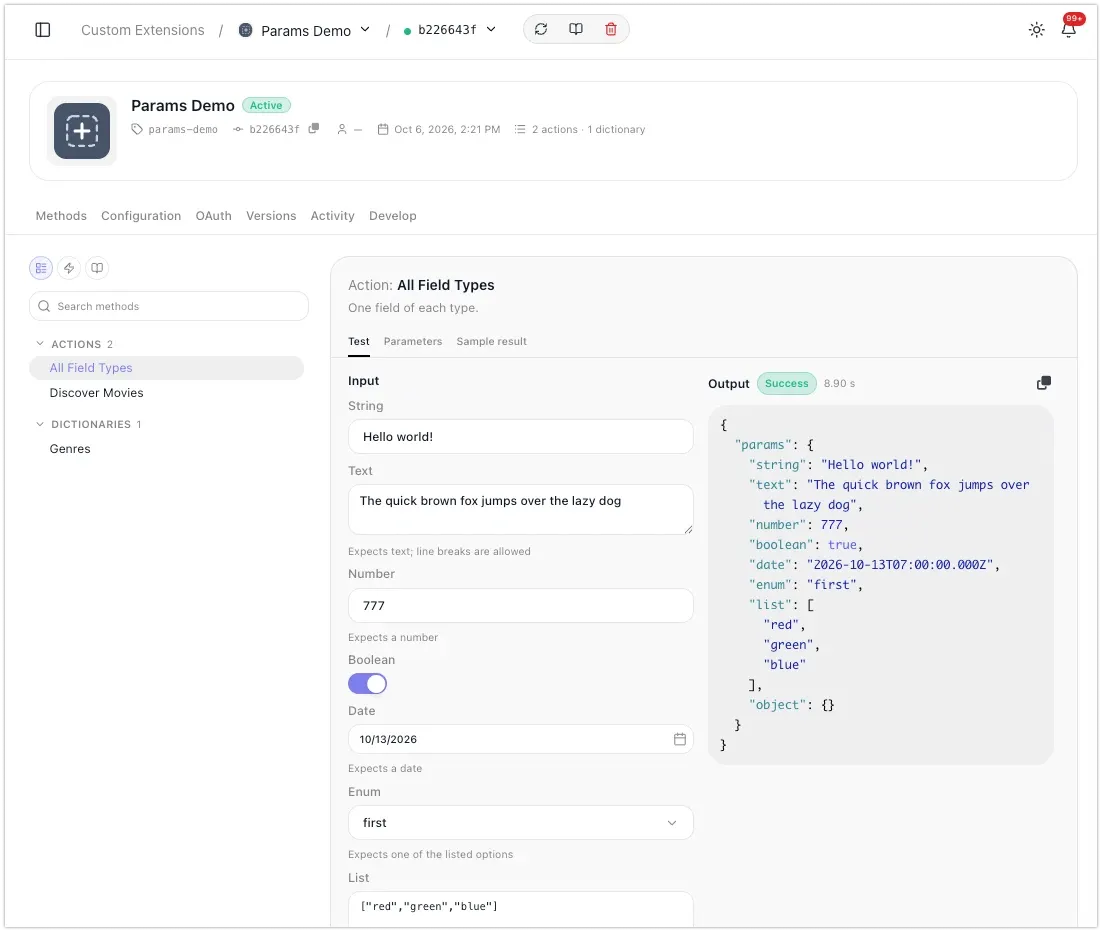
Task: Select the Test sub-tab
Action: coord(358,342)
